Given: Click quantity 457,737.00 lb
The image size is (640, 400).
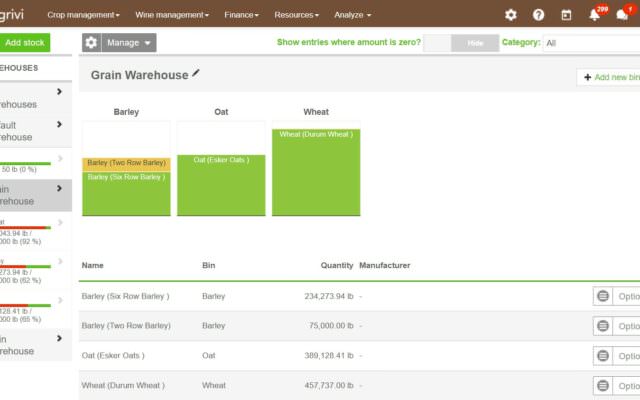Looking at the screenshot, I should [329, 385].
